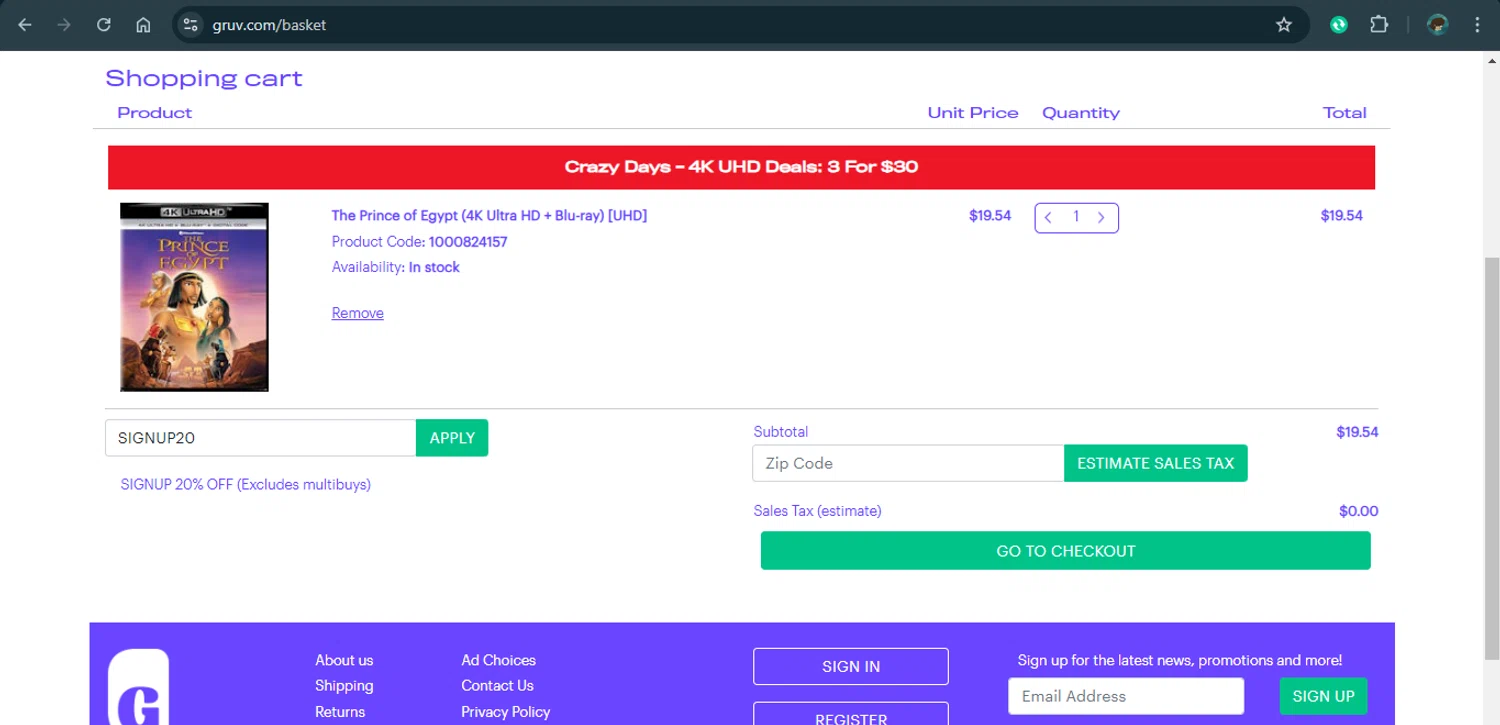1500x725 pixels.
Task: Click the product code 1000824157 text
Action: tap(468, 242)
